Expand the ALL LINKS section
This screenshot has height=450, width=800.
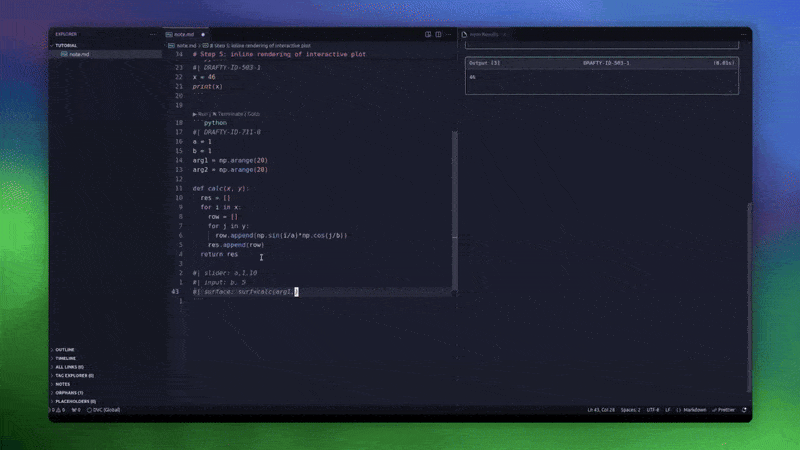(69, 367)
